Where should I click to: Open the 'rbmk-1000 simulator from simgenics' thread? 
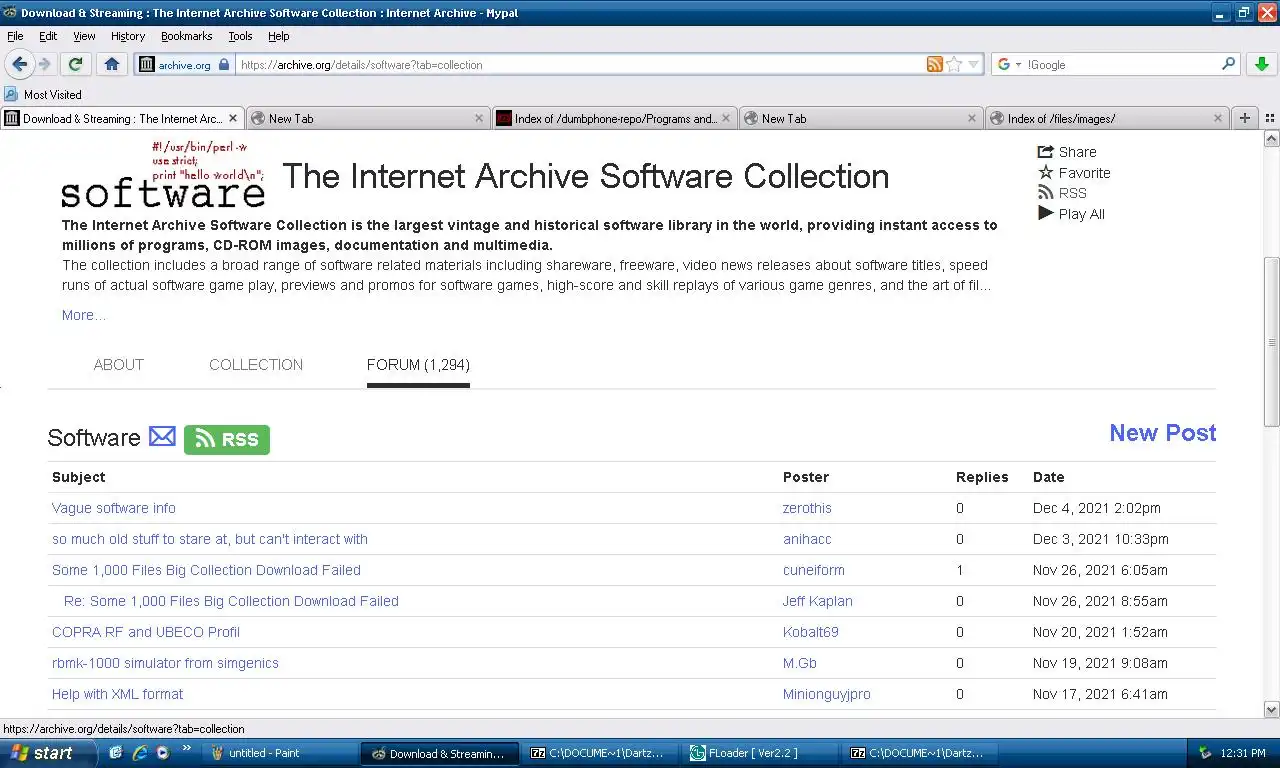[165, 663]
